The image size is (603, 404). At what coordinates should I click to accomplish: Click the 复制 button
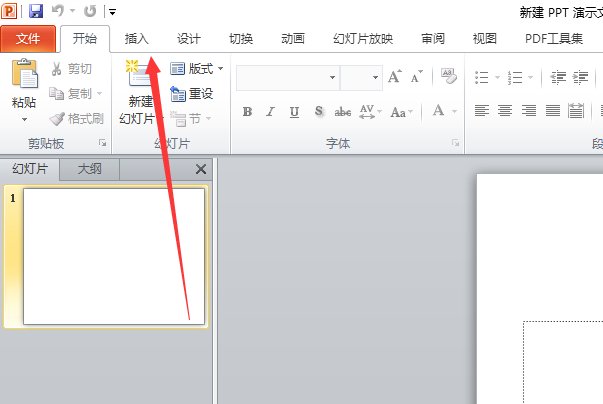(70, 93)
